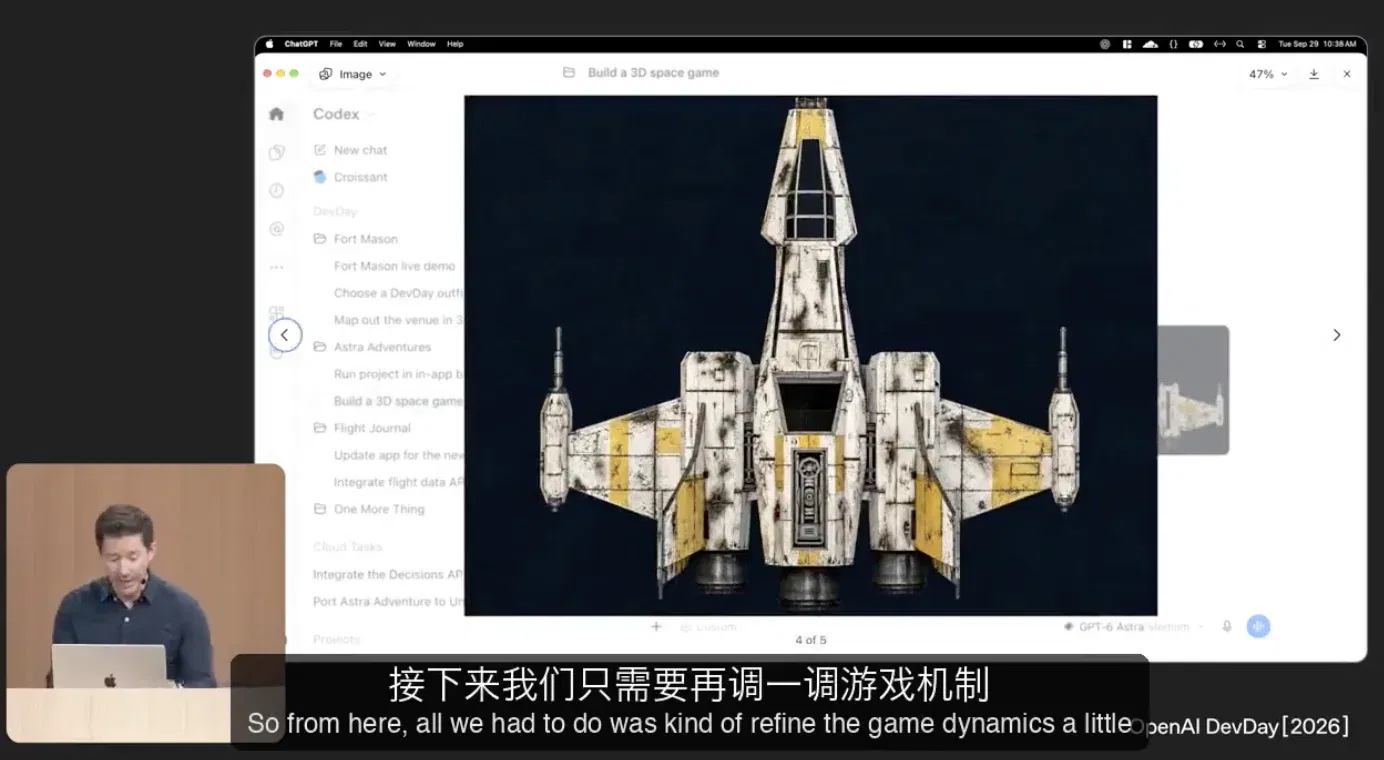Open the Croissant item
This screenshot has width=1384, height=760.
[360, 177]
